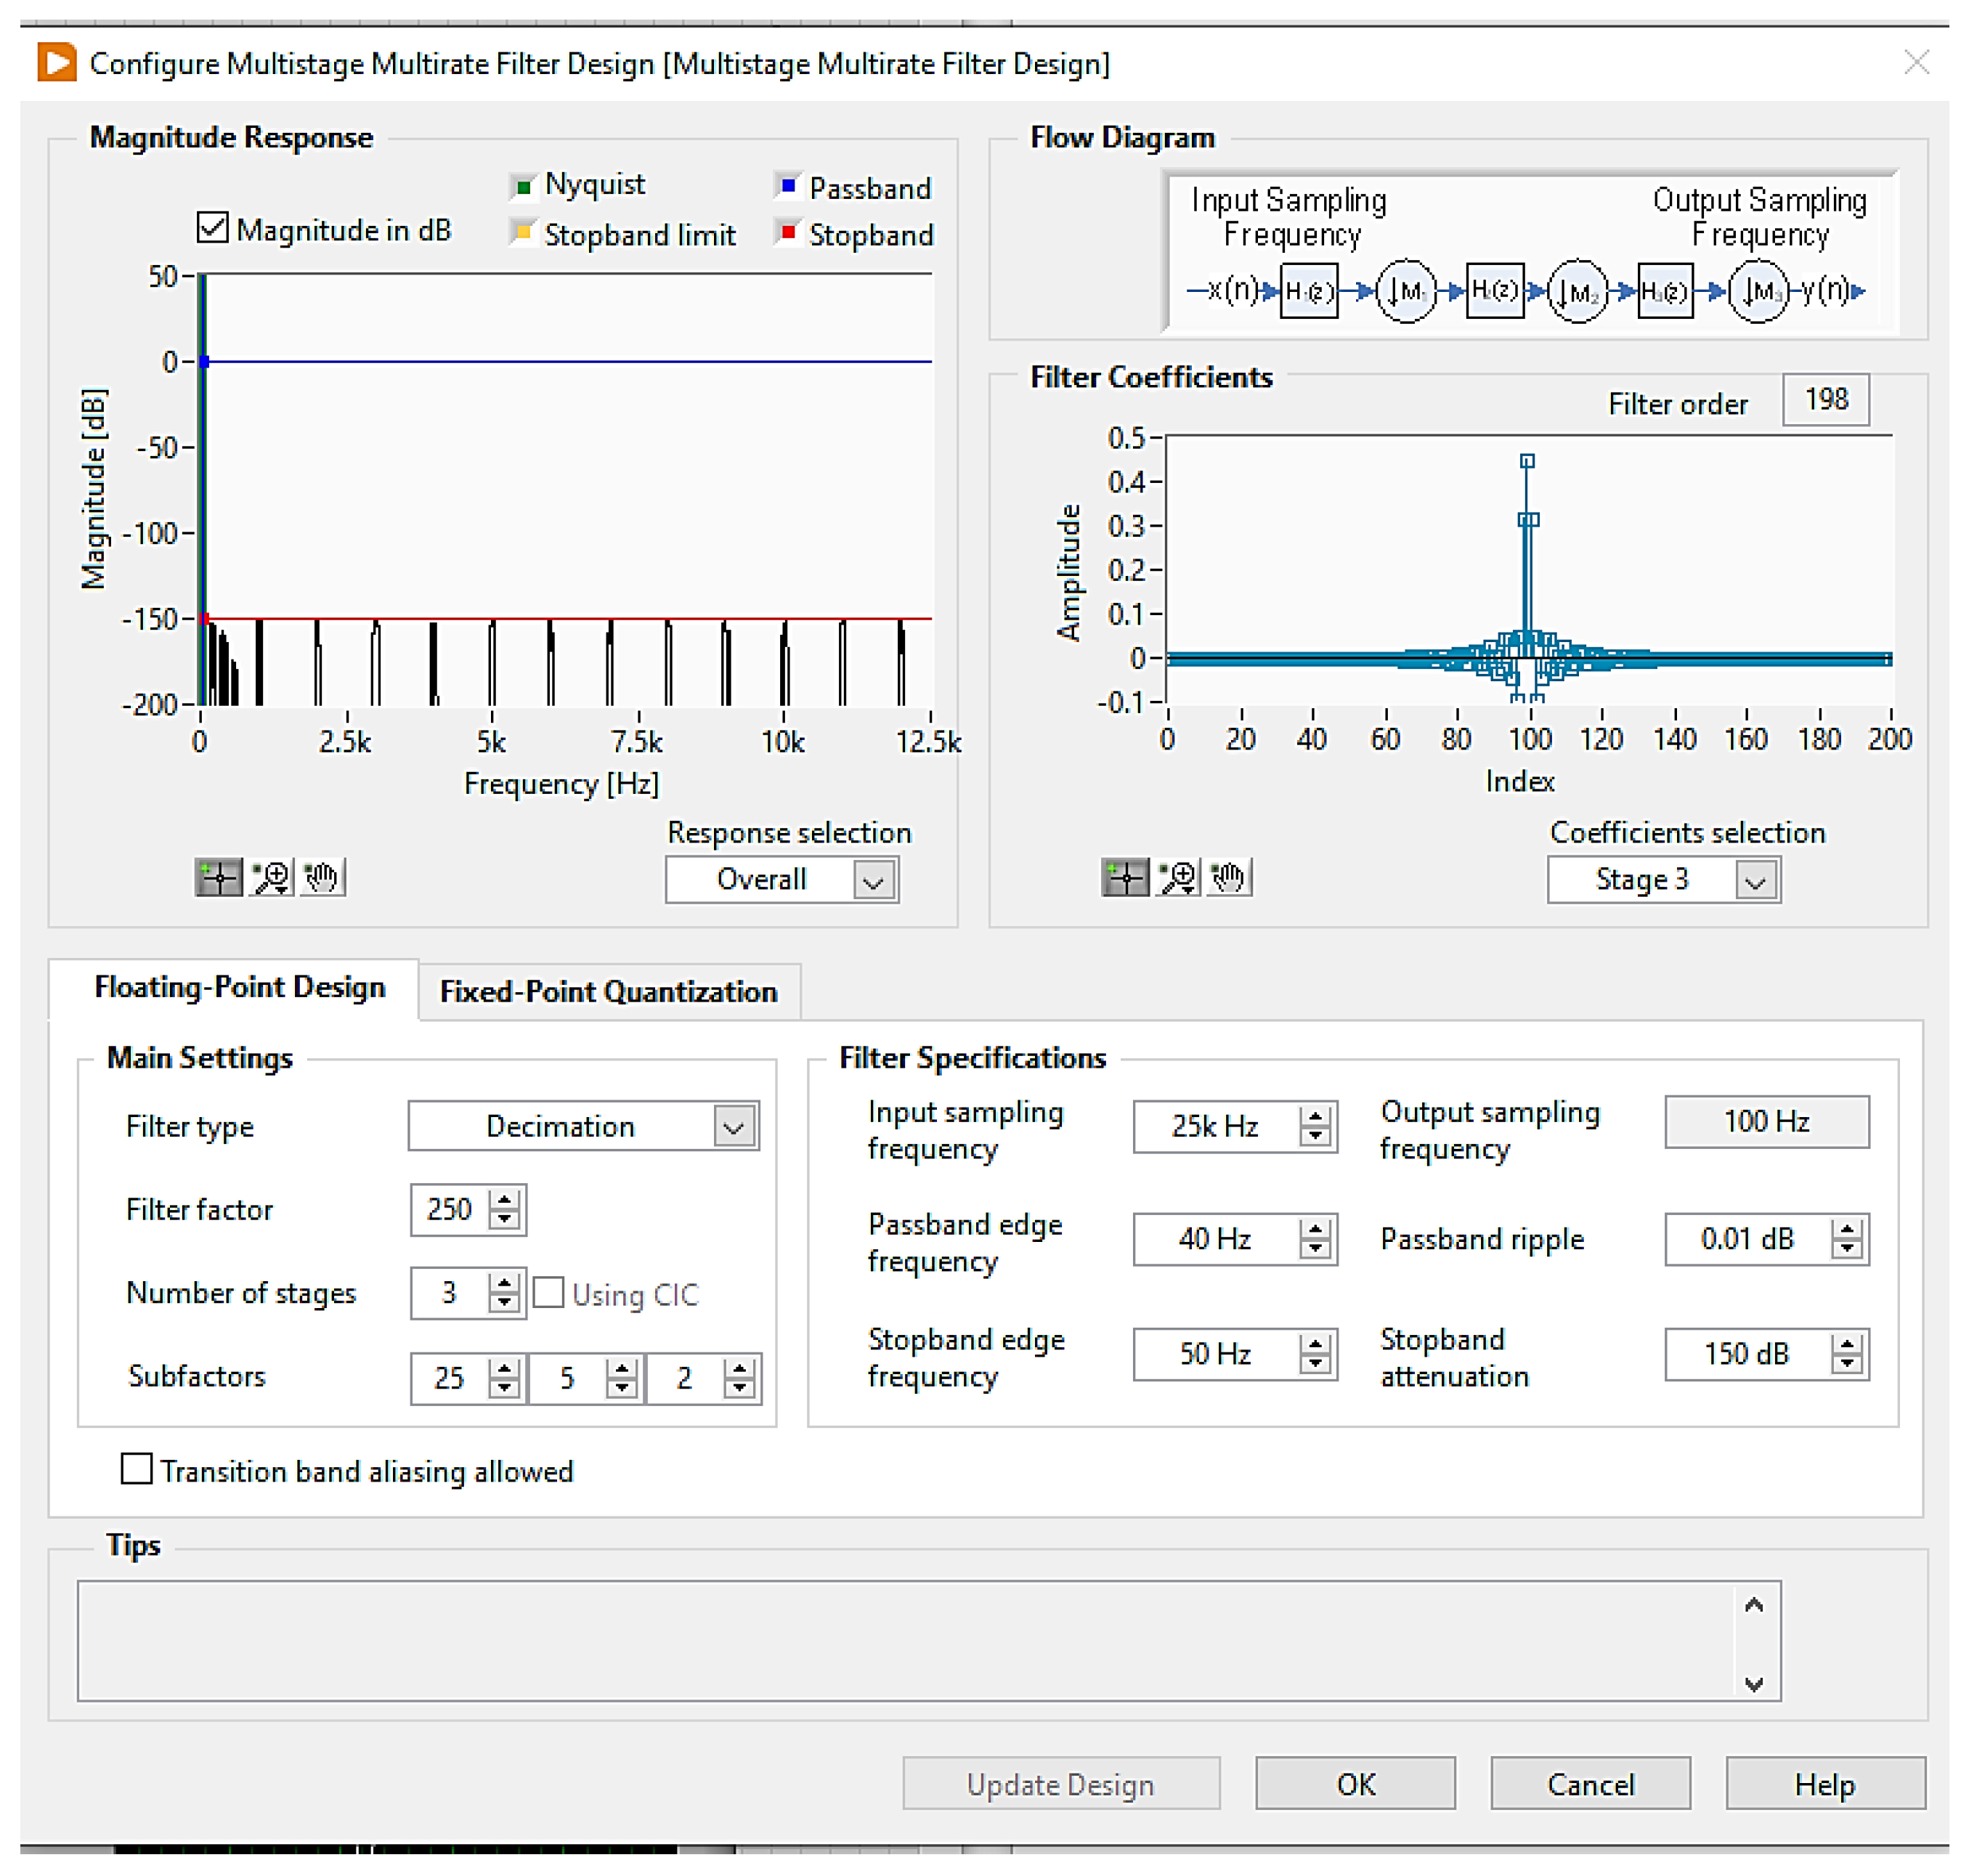
Task: Uncheck the Magnitude in dB checkbox
Action: pos(212,228)
